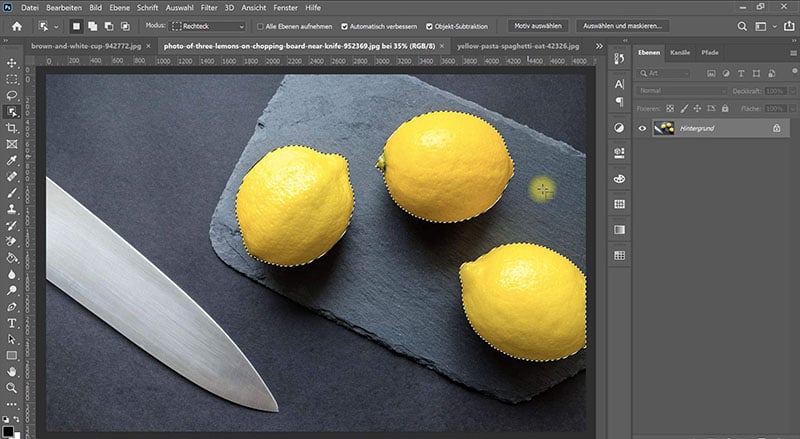The height and width of the screenshot is (439, 800).
Task: Select the Paint Bucket tool
Action: pos(11,258)
